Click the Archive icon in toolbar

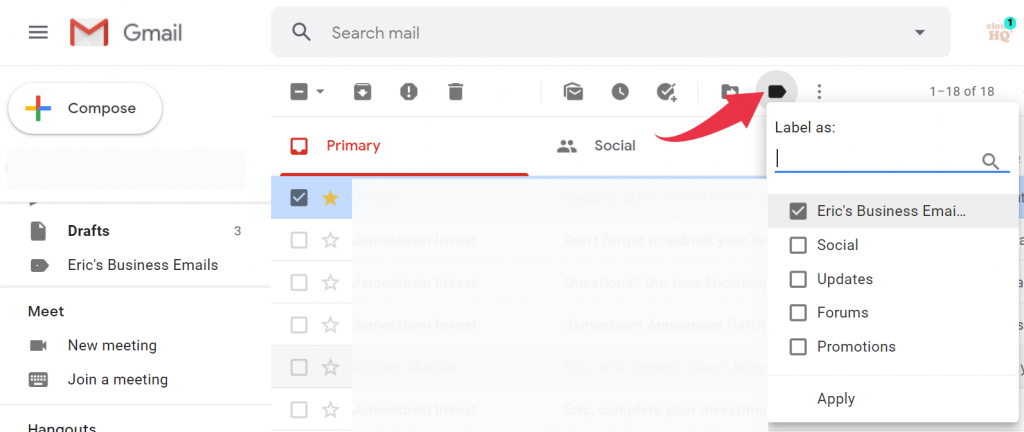[362, 92]
